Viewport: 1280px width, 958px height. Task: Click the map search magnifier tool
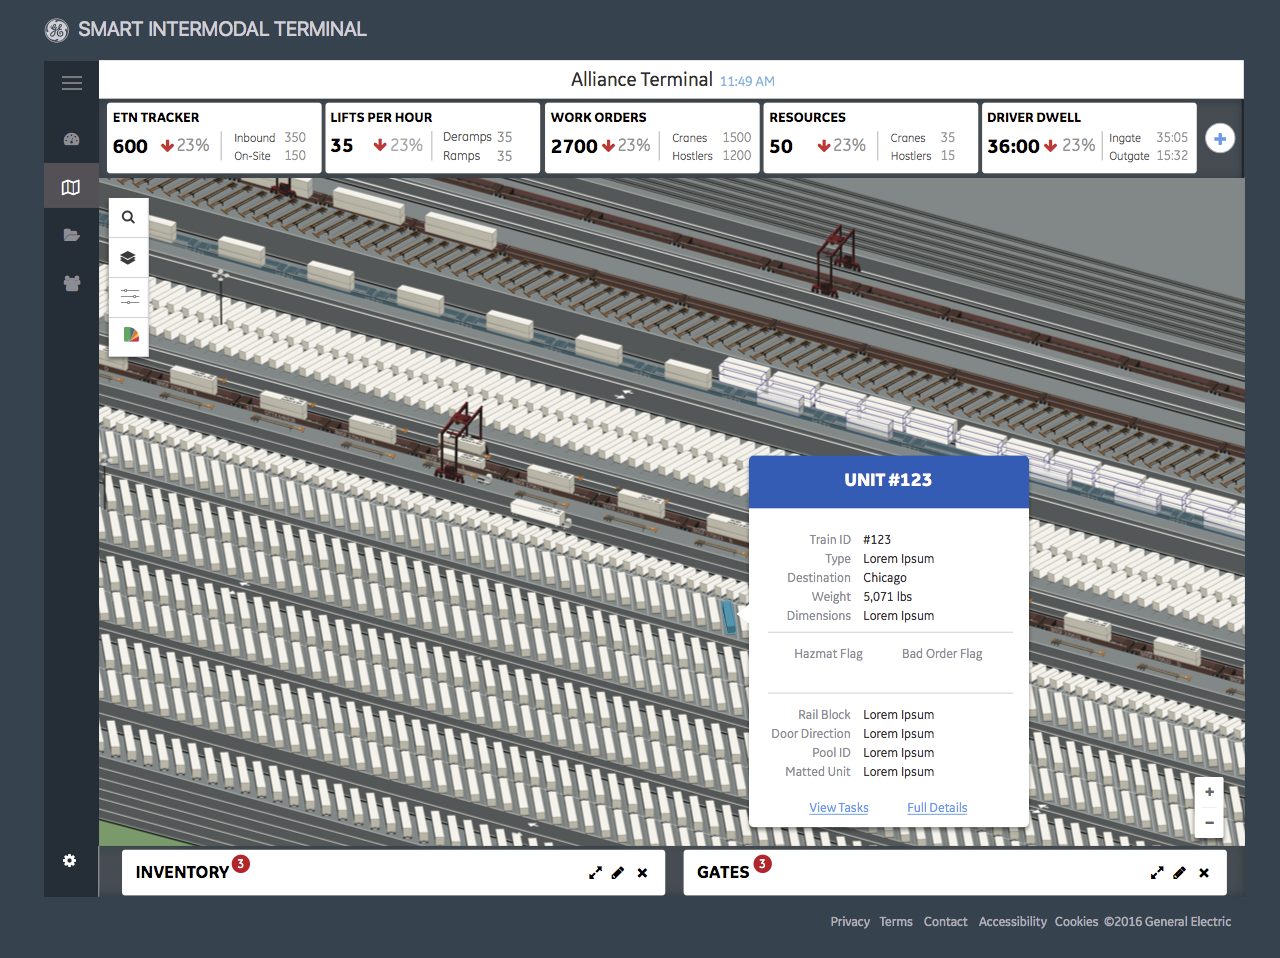128,217
